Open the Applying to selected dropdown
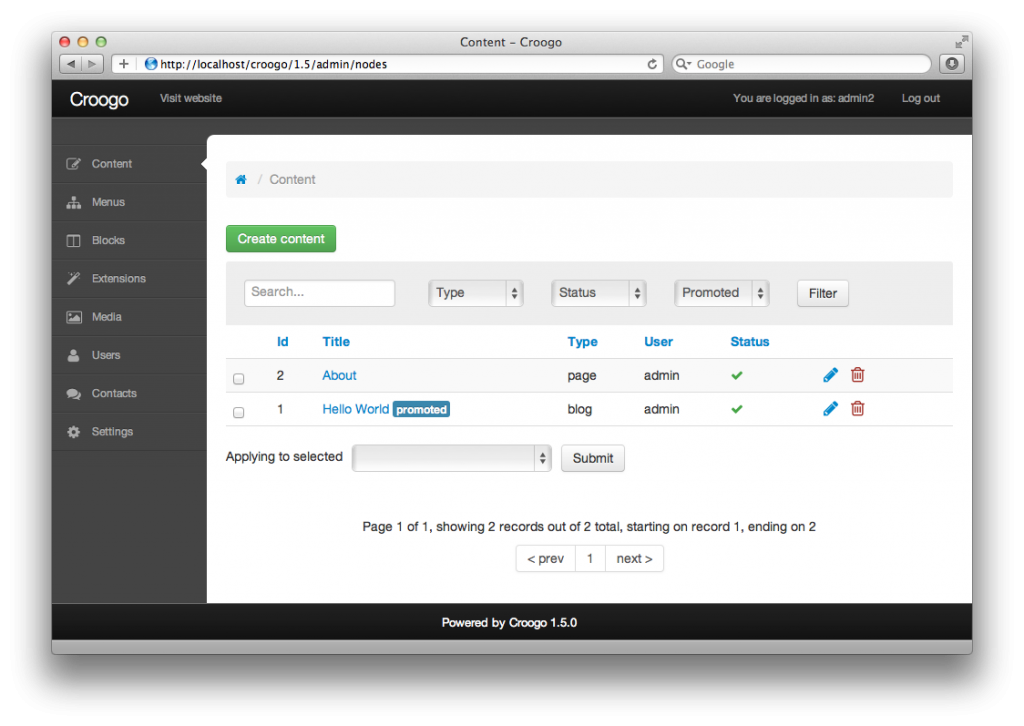Image resolution: width=1024 pixels, height=726 pixels. 452,458
